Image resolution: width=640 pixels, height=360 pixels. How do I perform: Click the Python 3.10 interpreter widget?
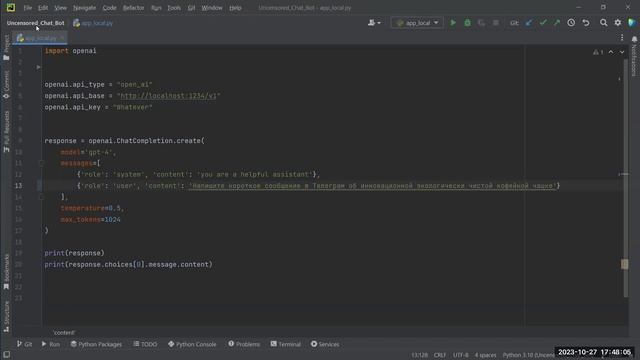coord(528,355)
